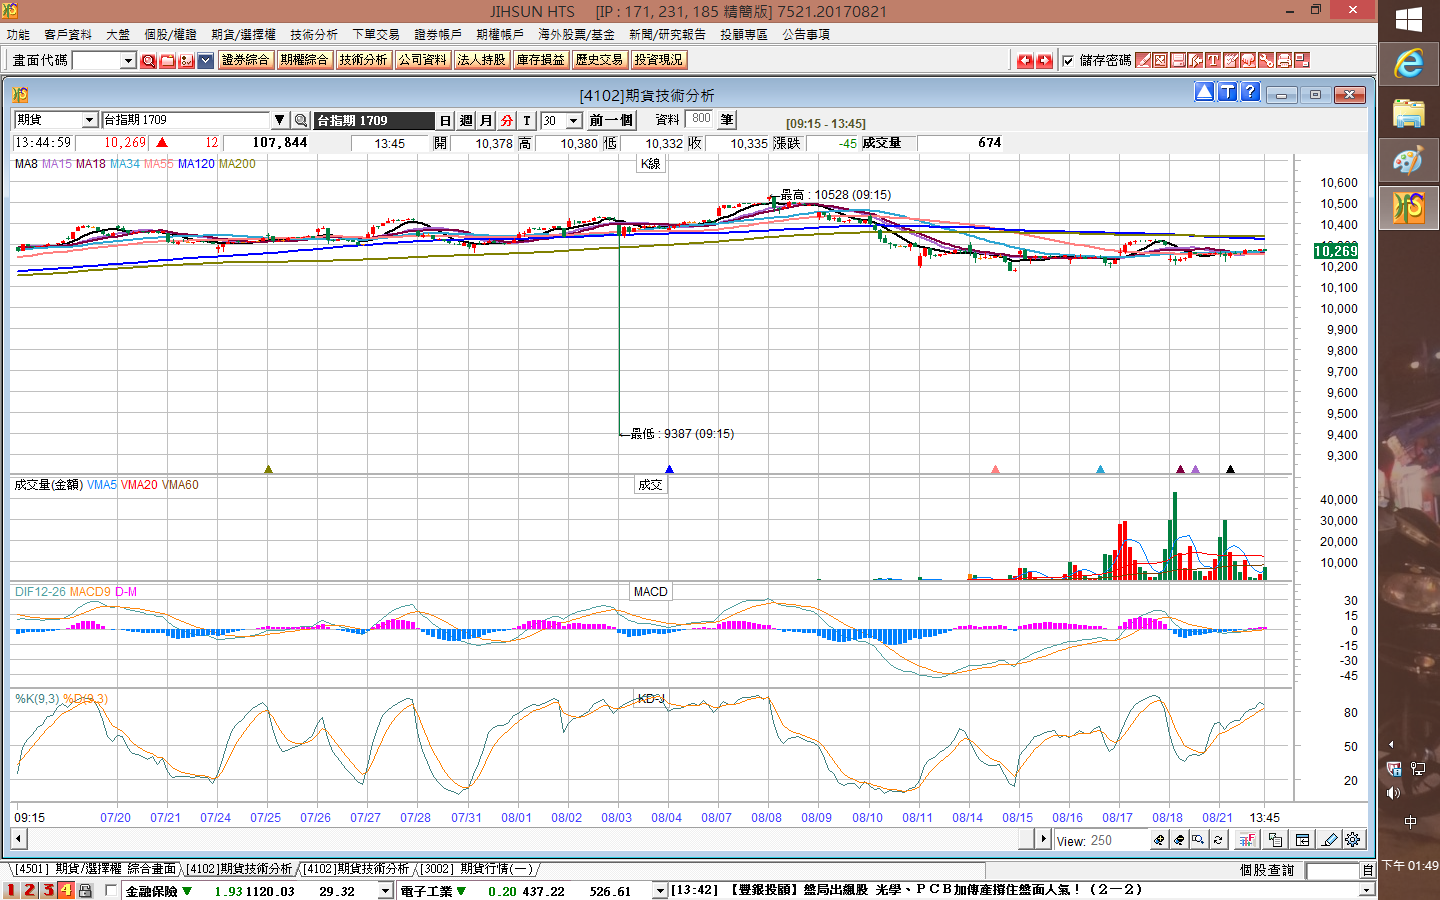Click the red wrench settings icon

[1266, 60]
